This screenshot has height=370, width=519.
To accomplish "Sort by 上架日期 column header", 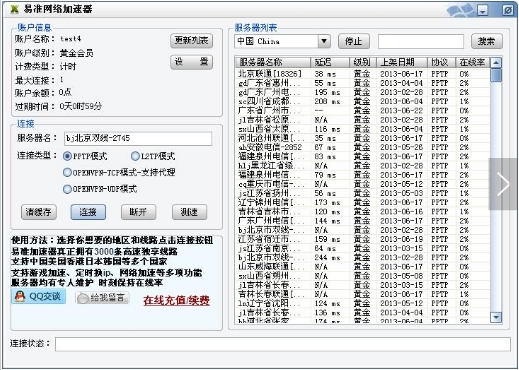I will [x=402, y=62].
